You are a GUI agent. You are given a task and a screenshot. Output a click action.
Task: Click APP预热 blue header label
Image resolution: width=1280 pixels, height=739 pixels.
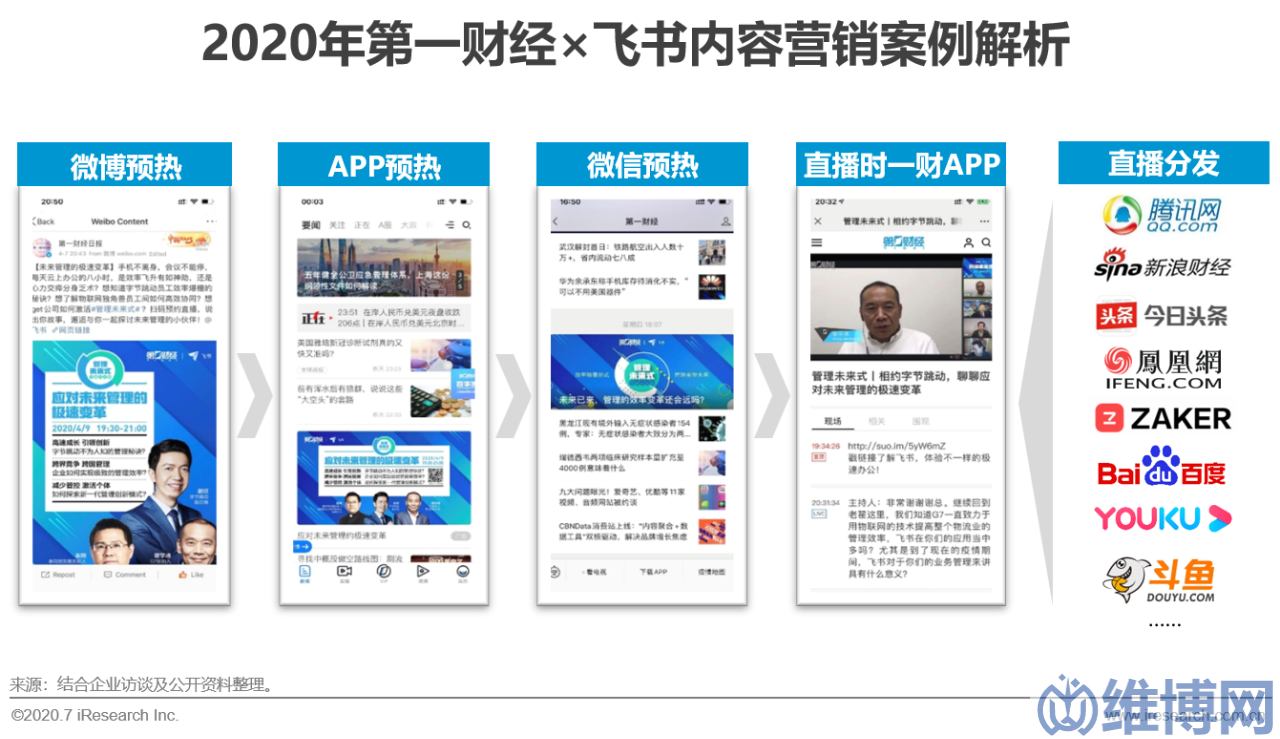point(384,165)
